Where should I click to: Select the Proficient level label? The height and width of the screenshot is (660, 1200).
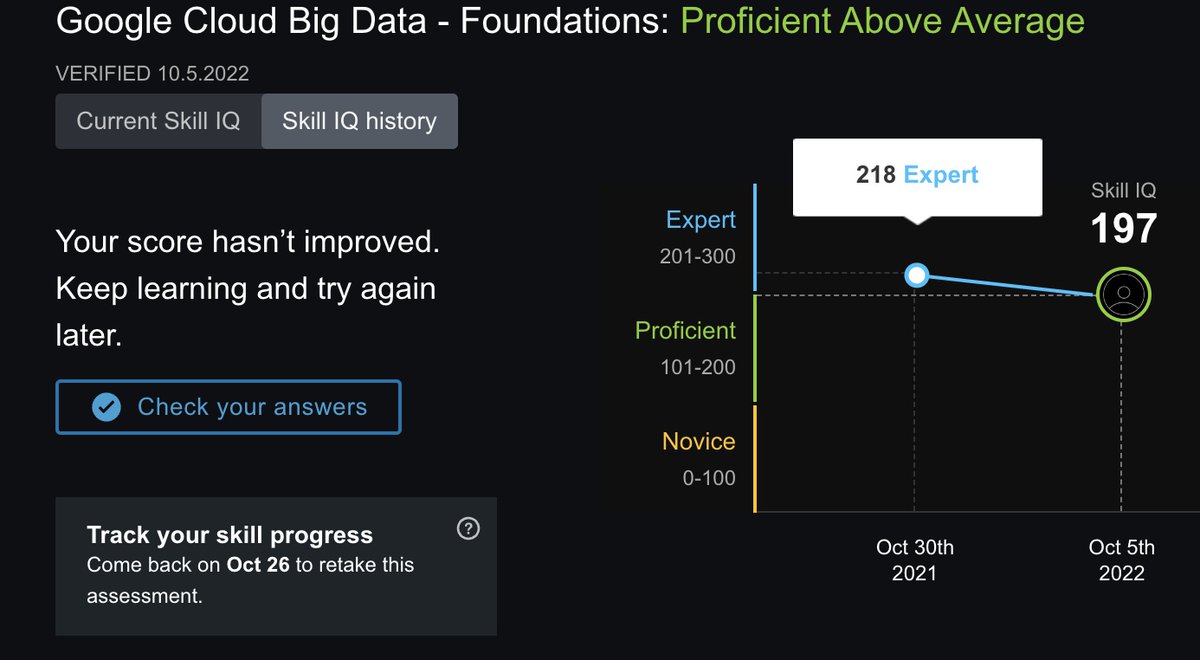pos(685,330)
